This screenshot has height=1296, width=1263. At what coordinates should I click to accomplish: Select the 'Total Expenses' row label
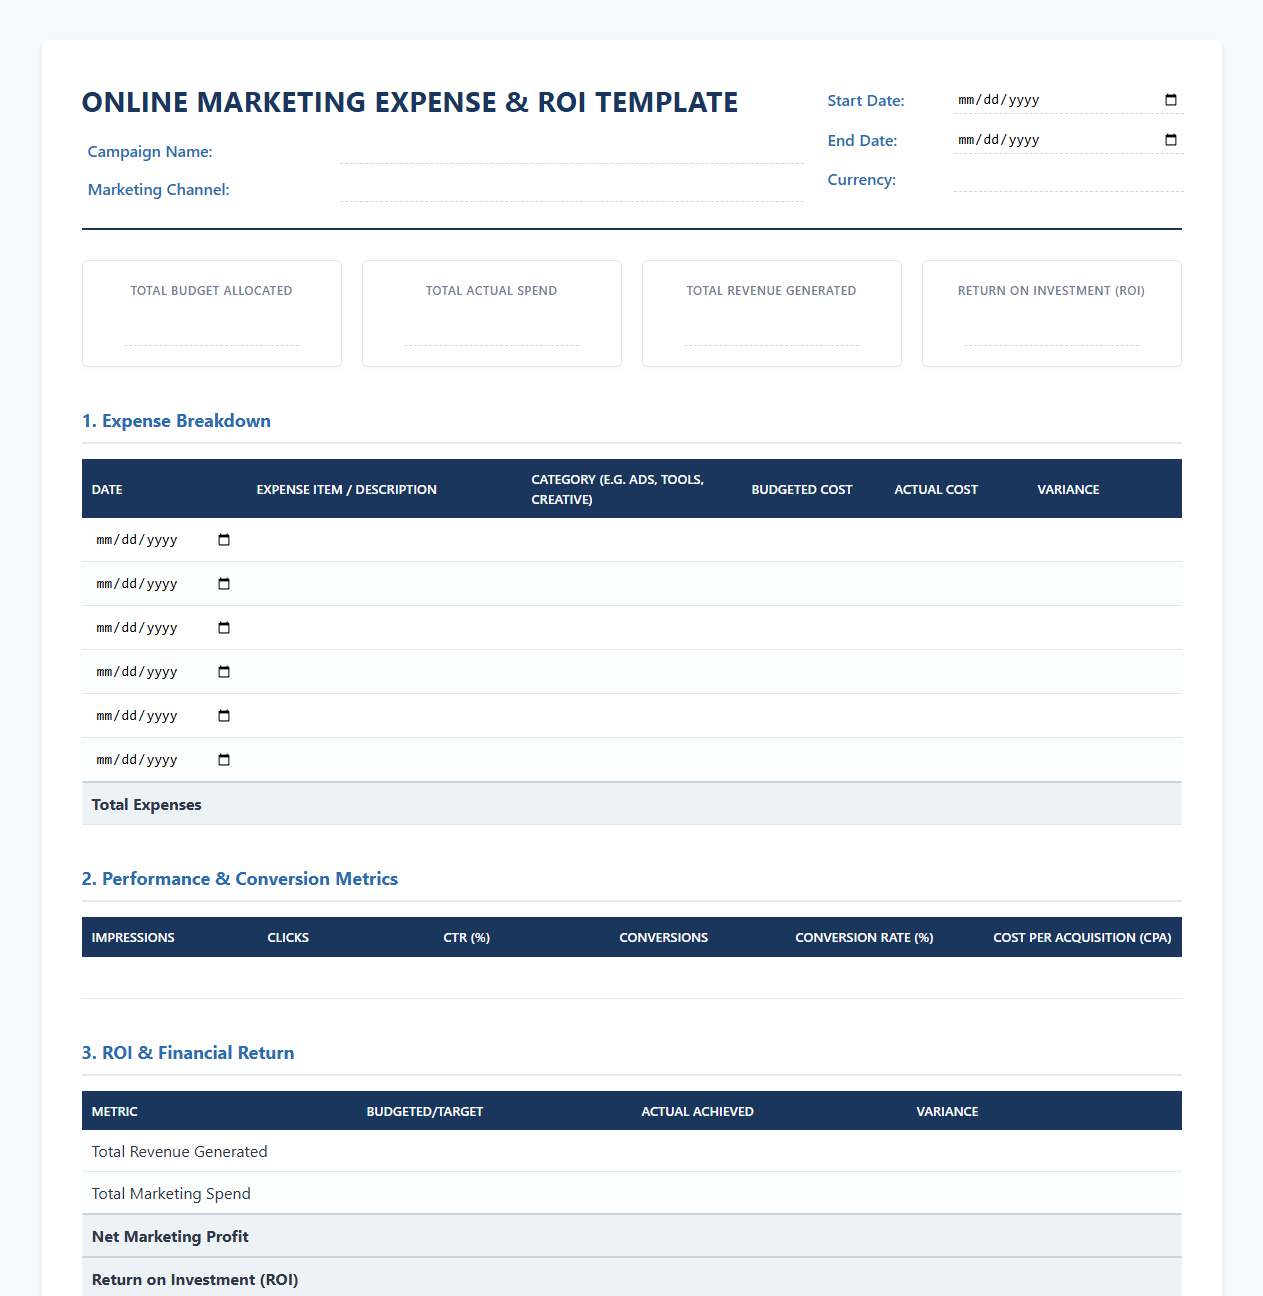146,805
